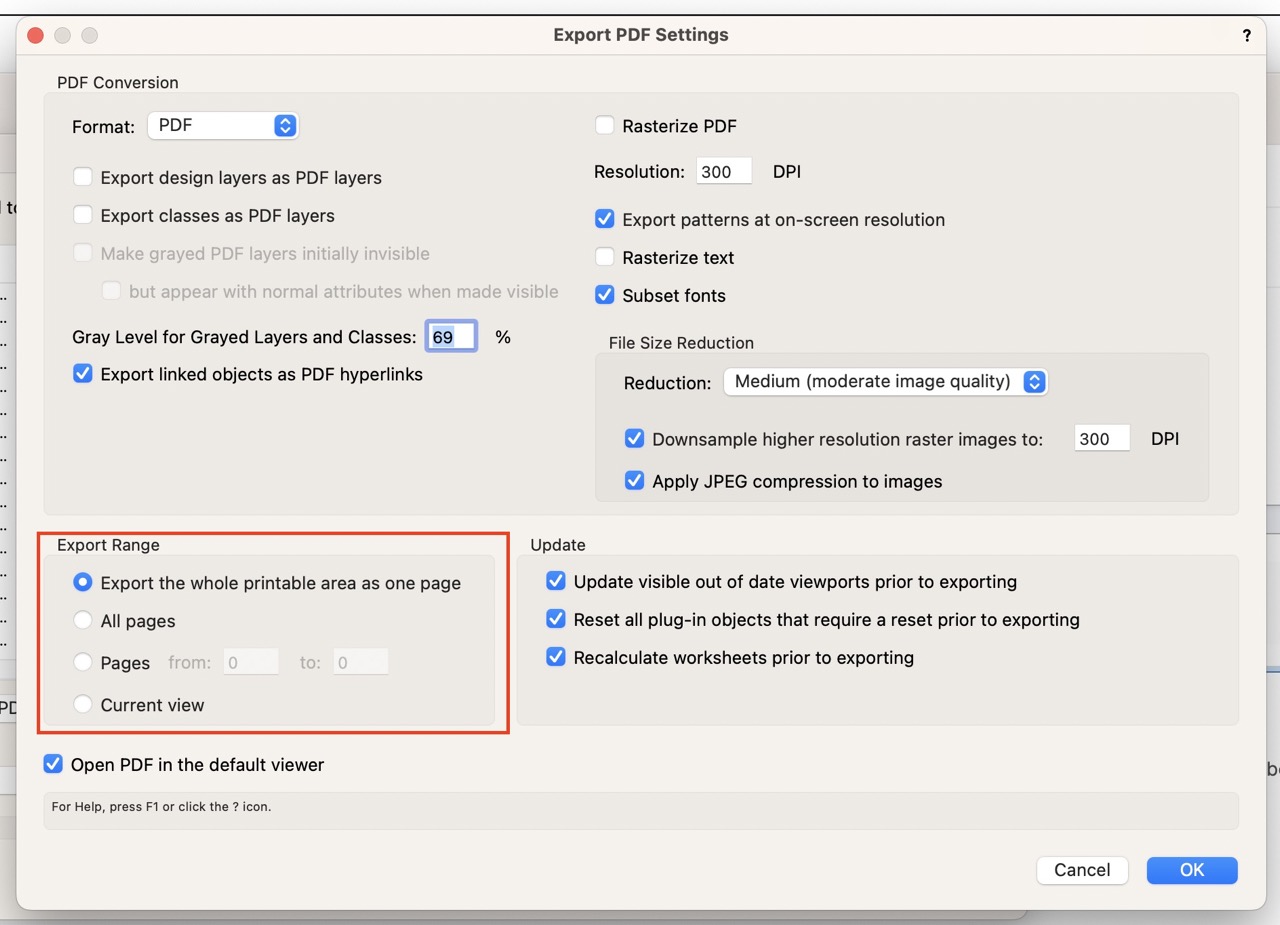Viewport: 1280px width, 925px height.
Task: Enable Export design layers as PDF layers
Action: pyautogui.click(x=83, y=178)
